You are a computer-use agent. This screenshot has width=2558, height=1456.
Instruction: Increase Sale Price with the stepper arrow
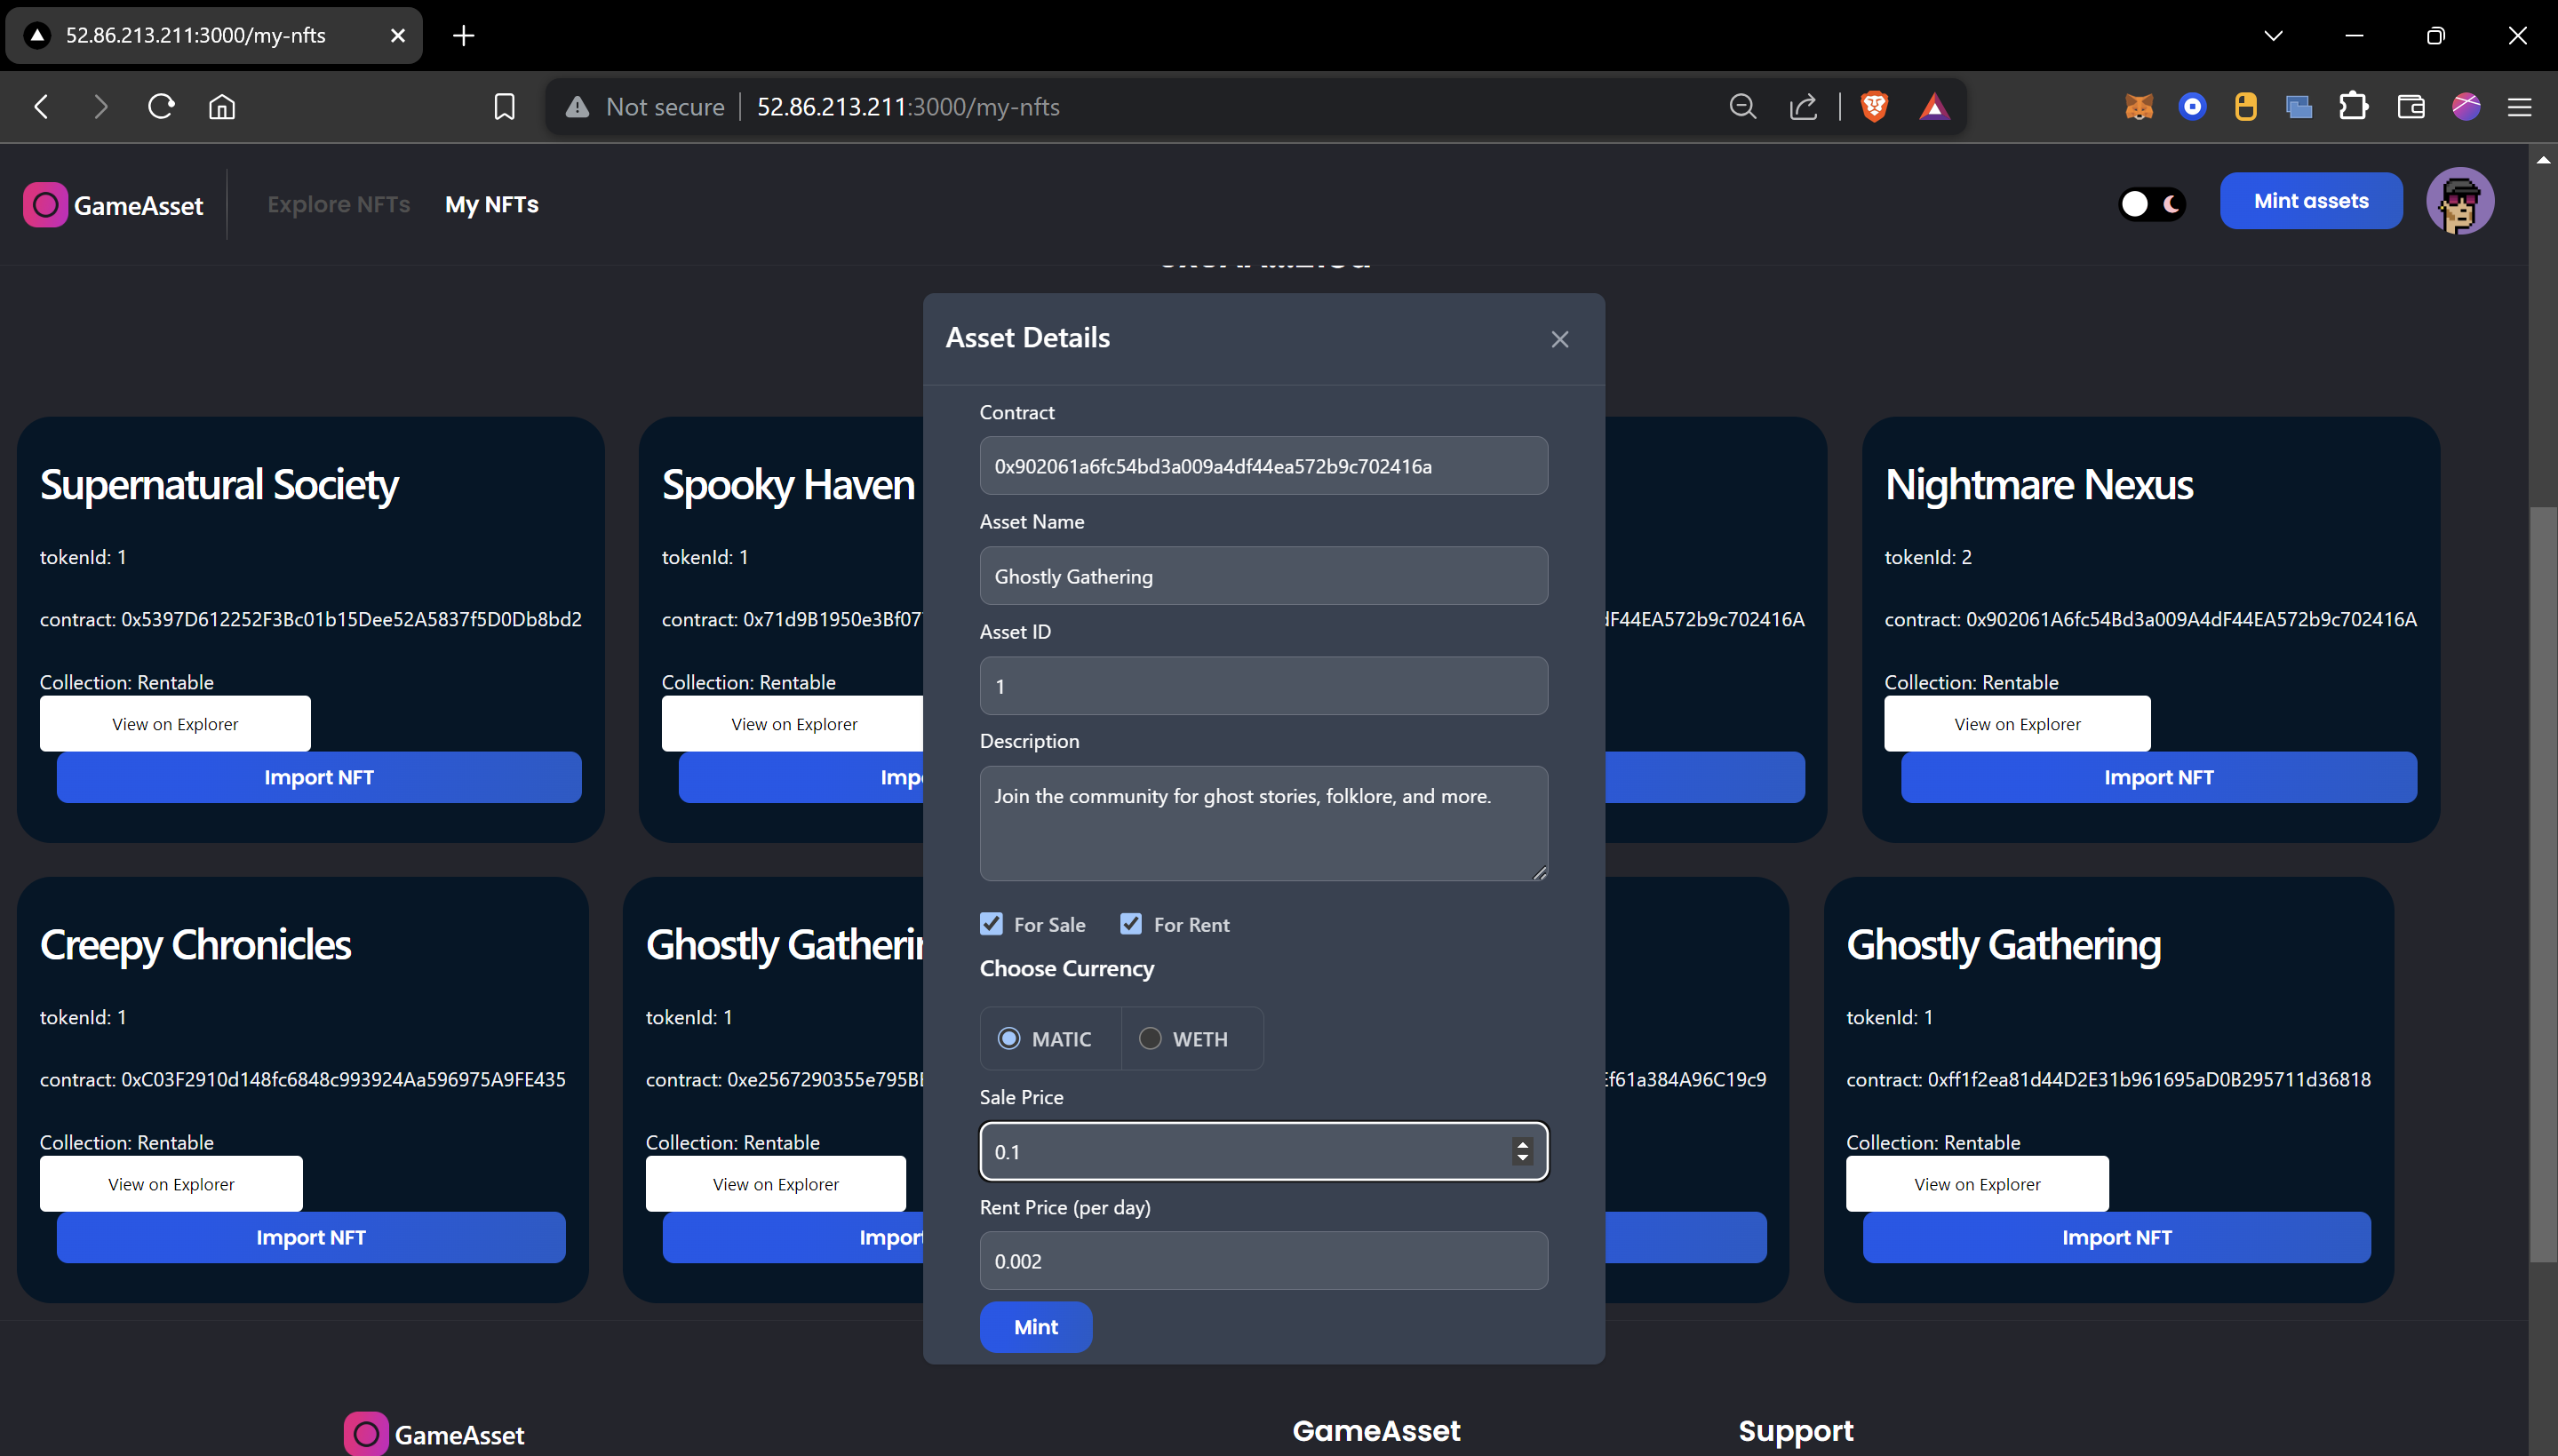(1522, 1144)
